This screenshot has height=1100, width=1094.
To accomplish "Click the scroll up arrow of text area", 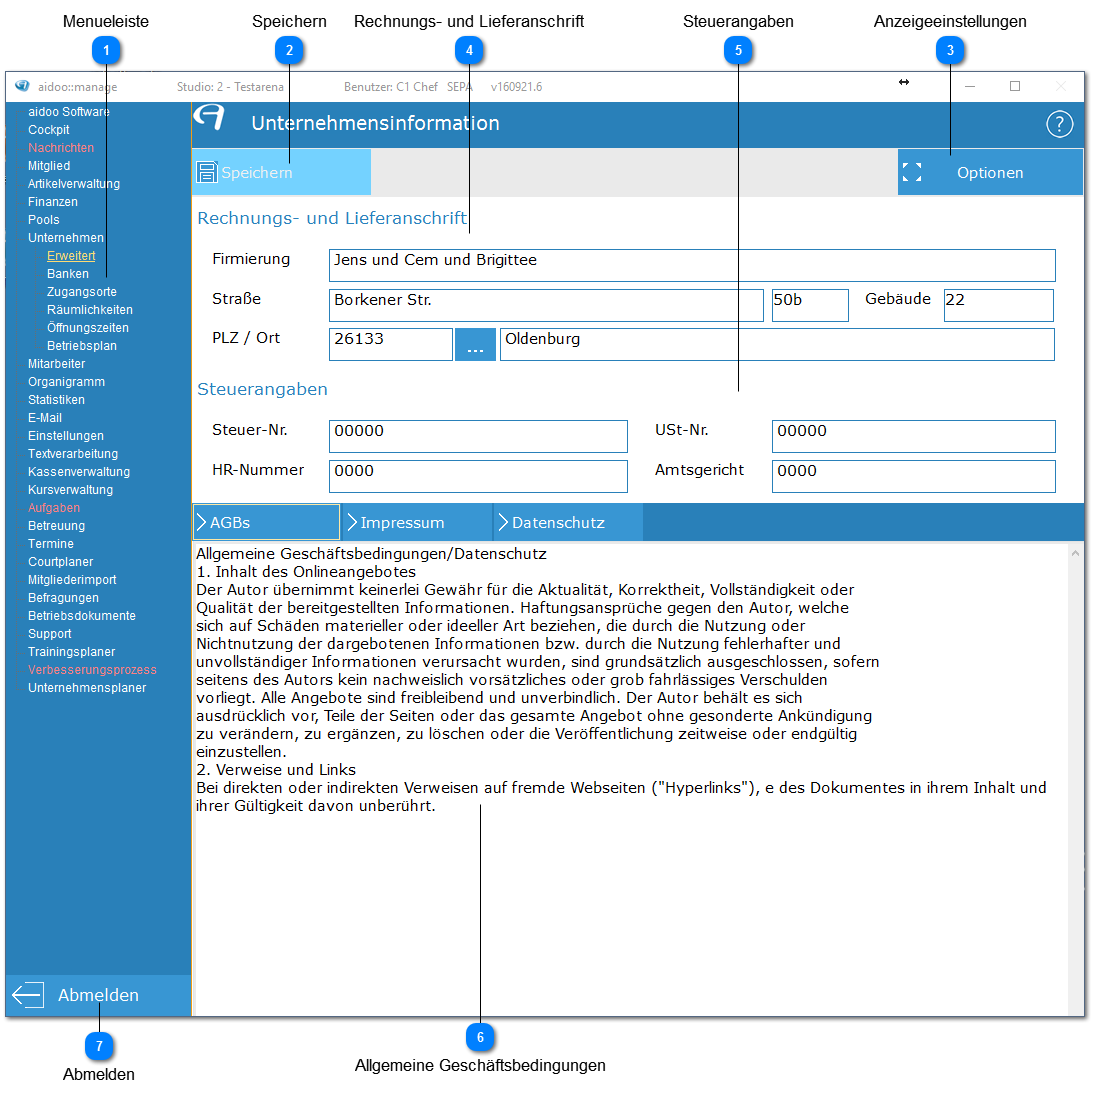I will point(1075,553).
